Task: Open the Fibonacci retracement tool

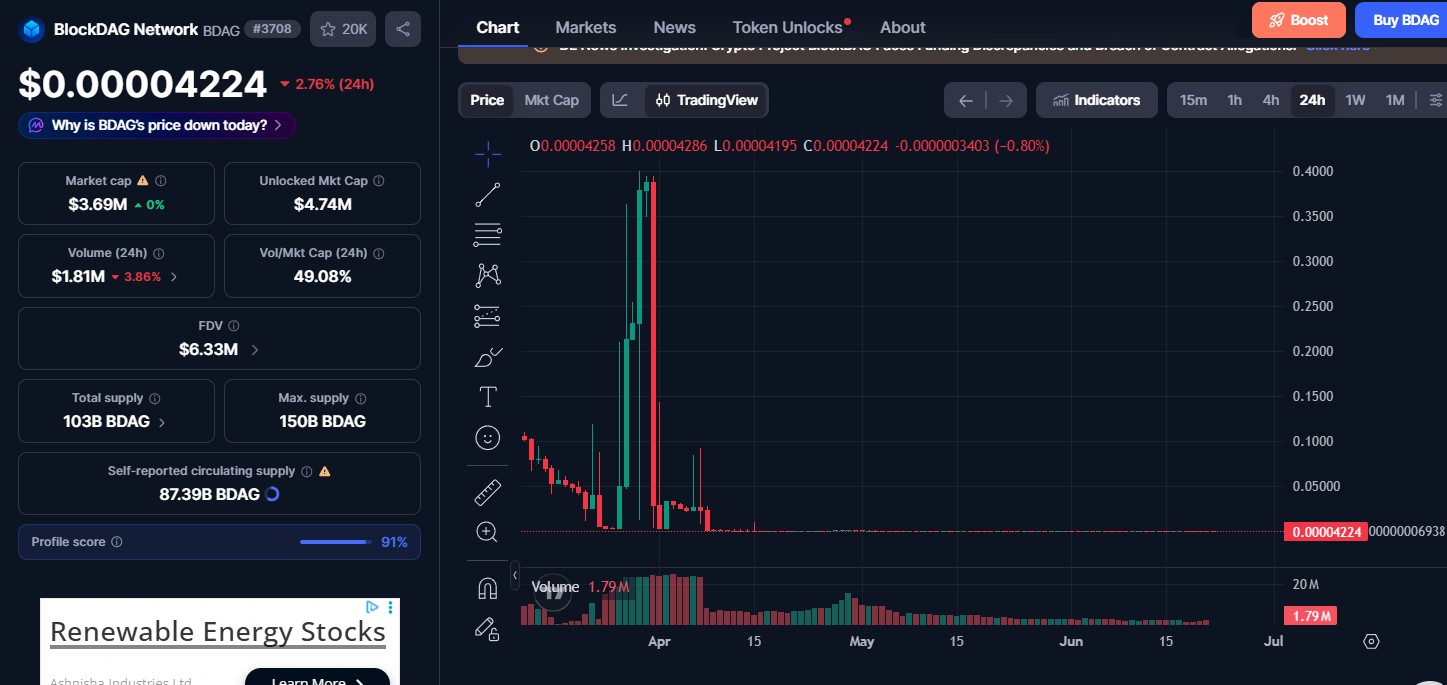Action: click(x=488, y=235)
